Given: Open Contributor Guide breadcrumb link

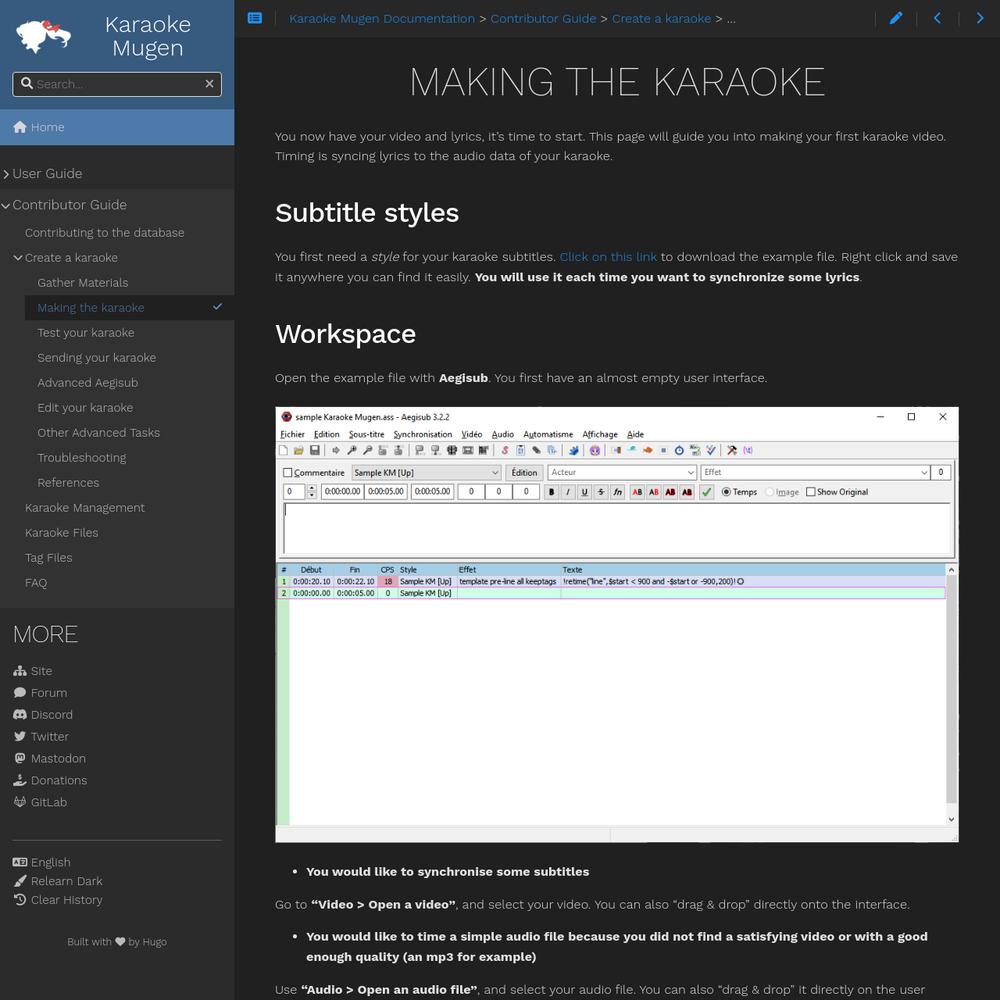Looking at the screenshot, I should (x=543, y=18).
